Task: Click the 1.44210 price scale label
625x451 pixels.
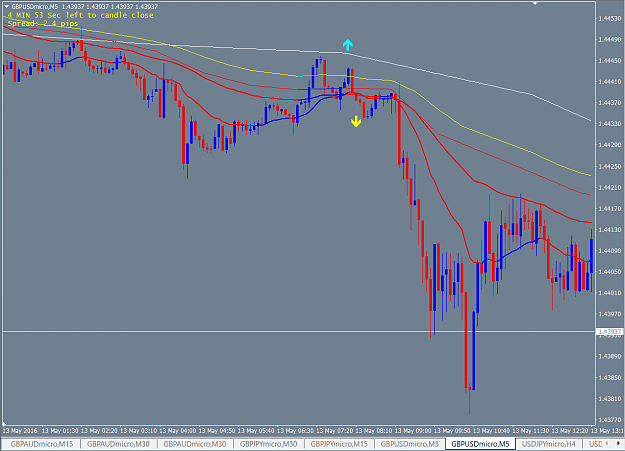Action: [x=610, y=187]
